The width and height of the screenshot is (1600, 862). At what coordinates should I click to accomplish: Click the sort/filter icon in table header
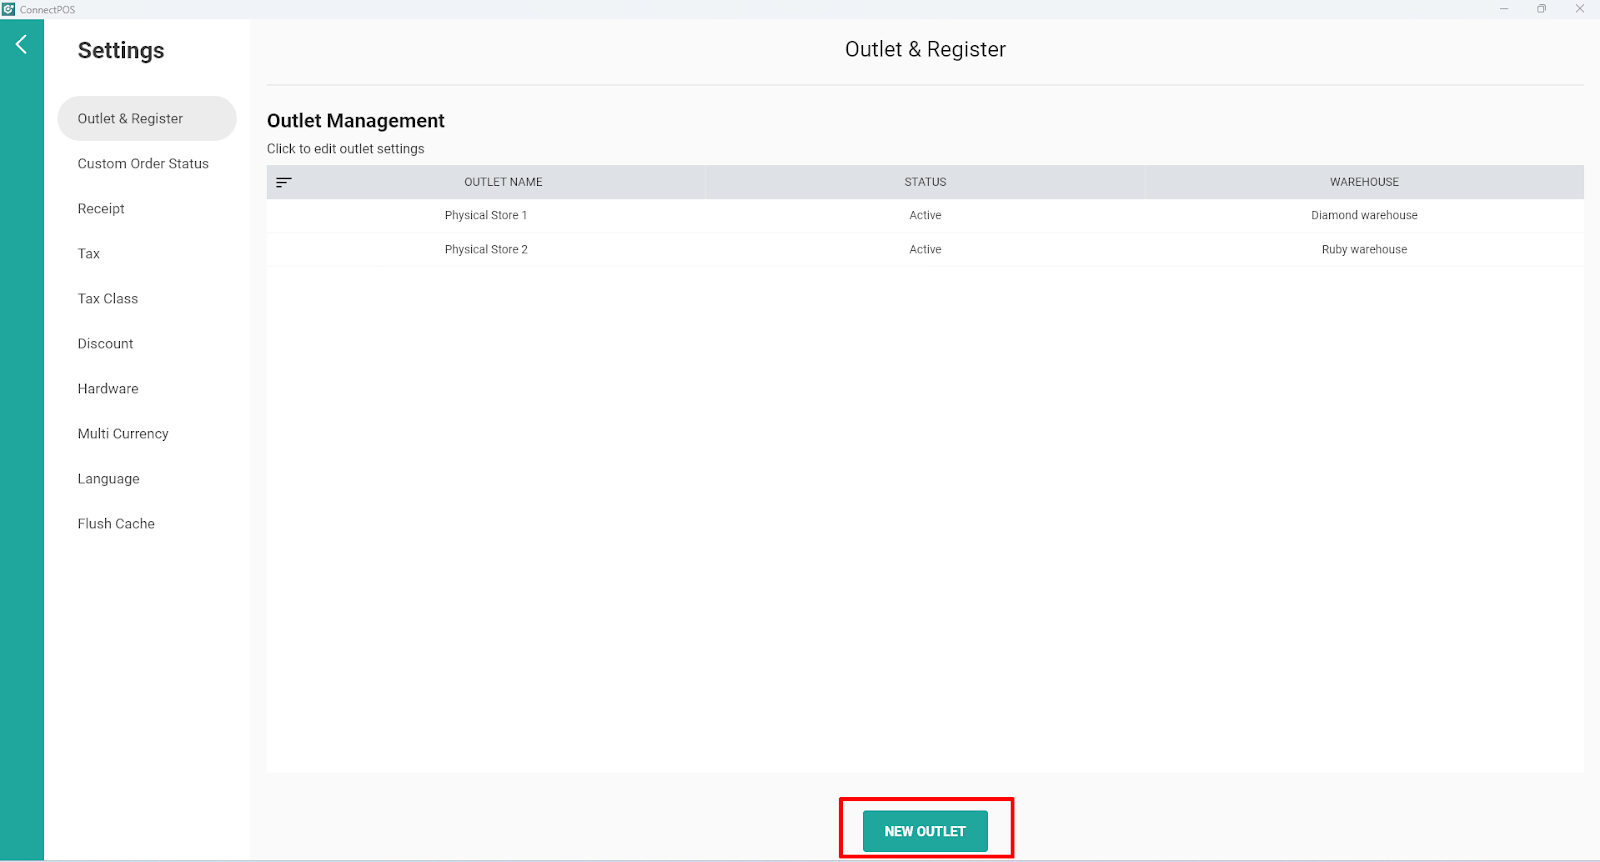pos(284,182)
